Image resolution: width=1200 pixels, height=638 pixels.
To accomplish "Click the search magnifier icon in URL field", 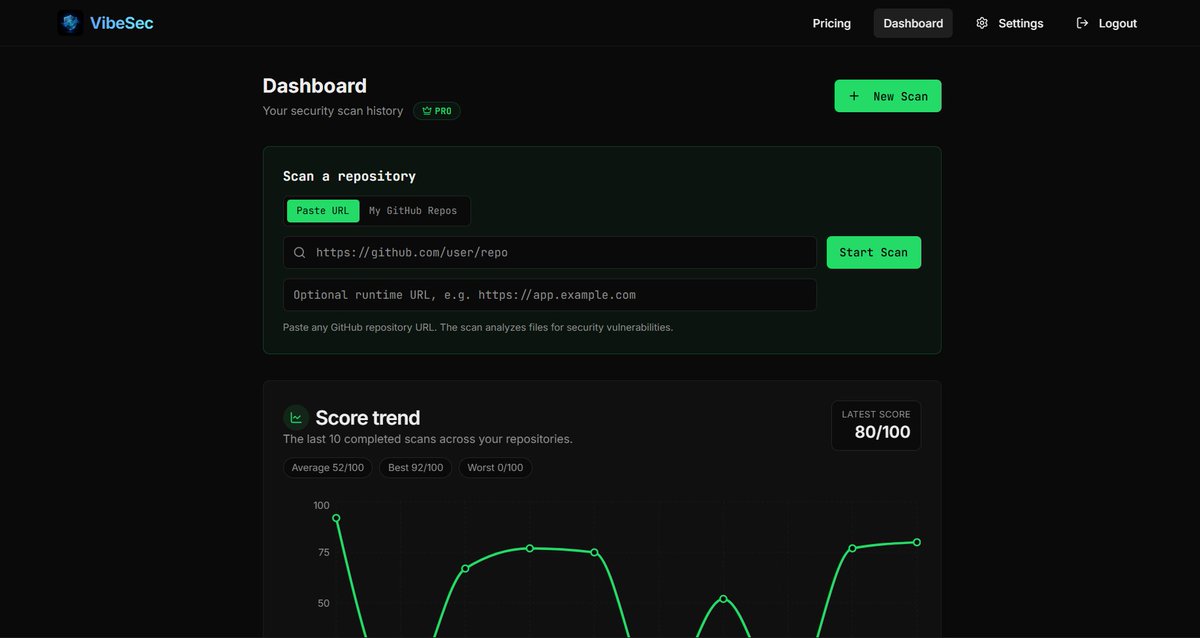I will (299, 253).
